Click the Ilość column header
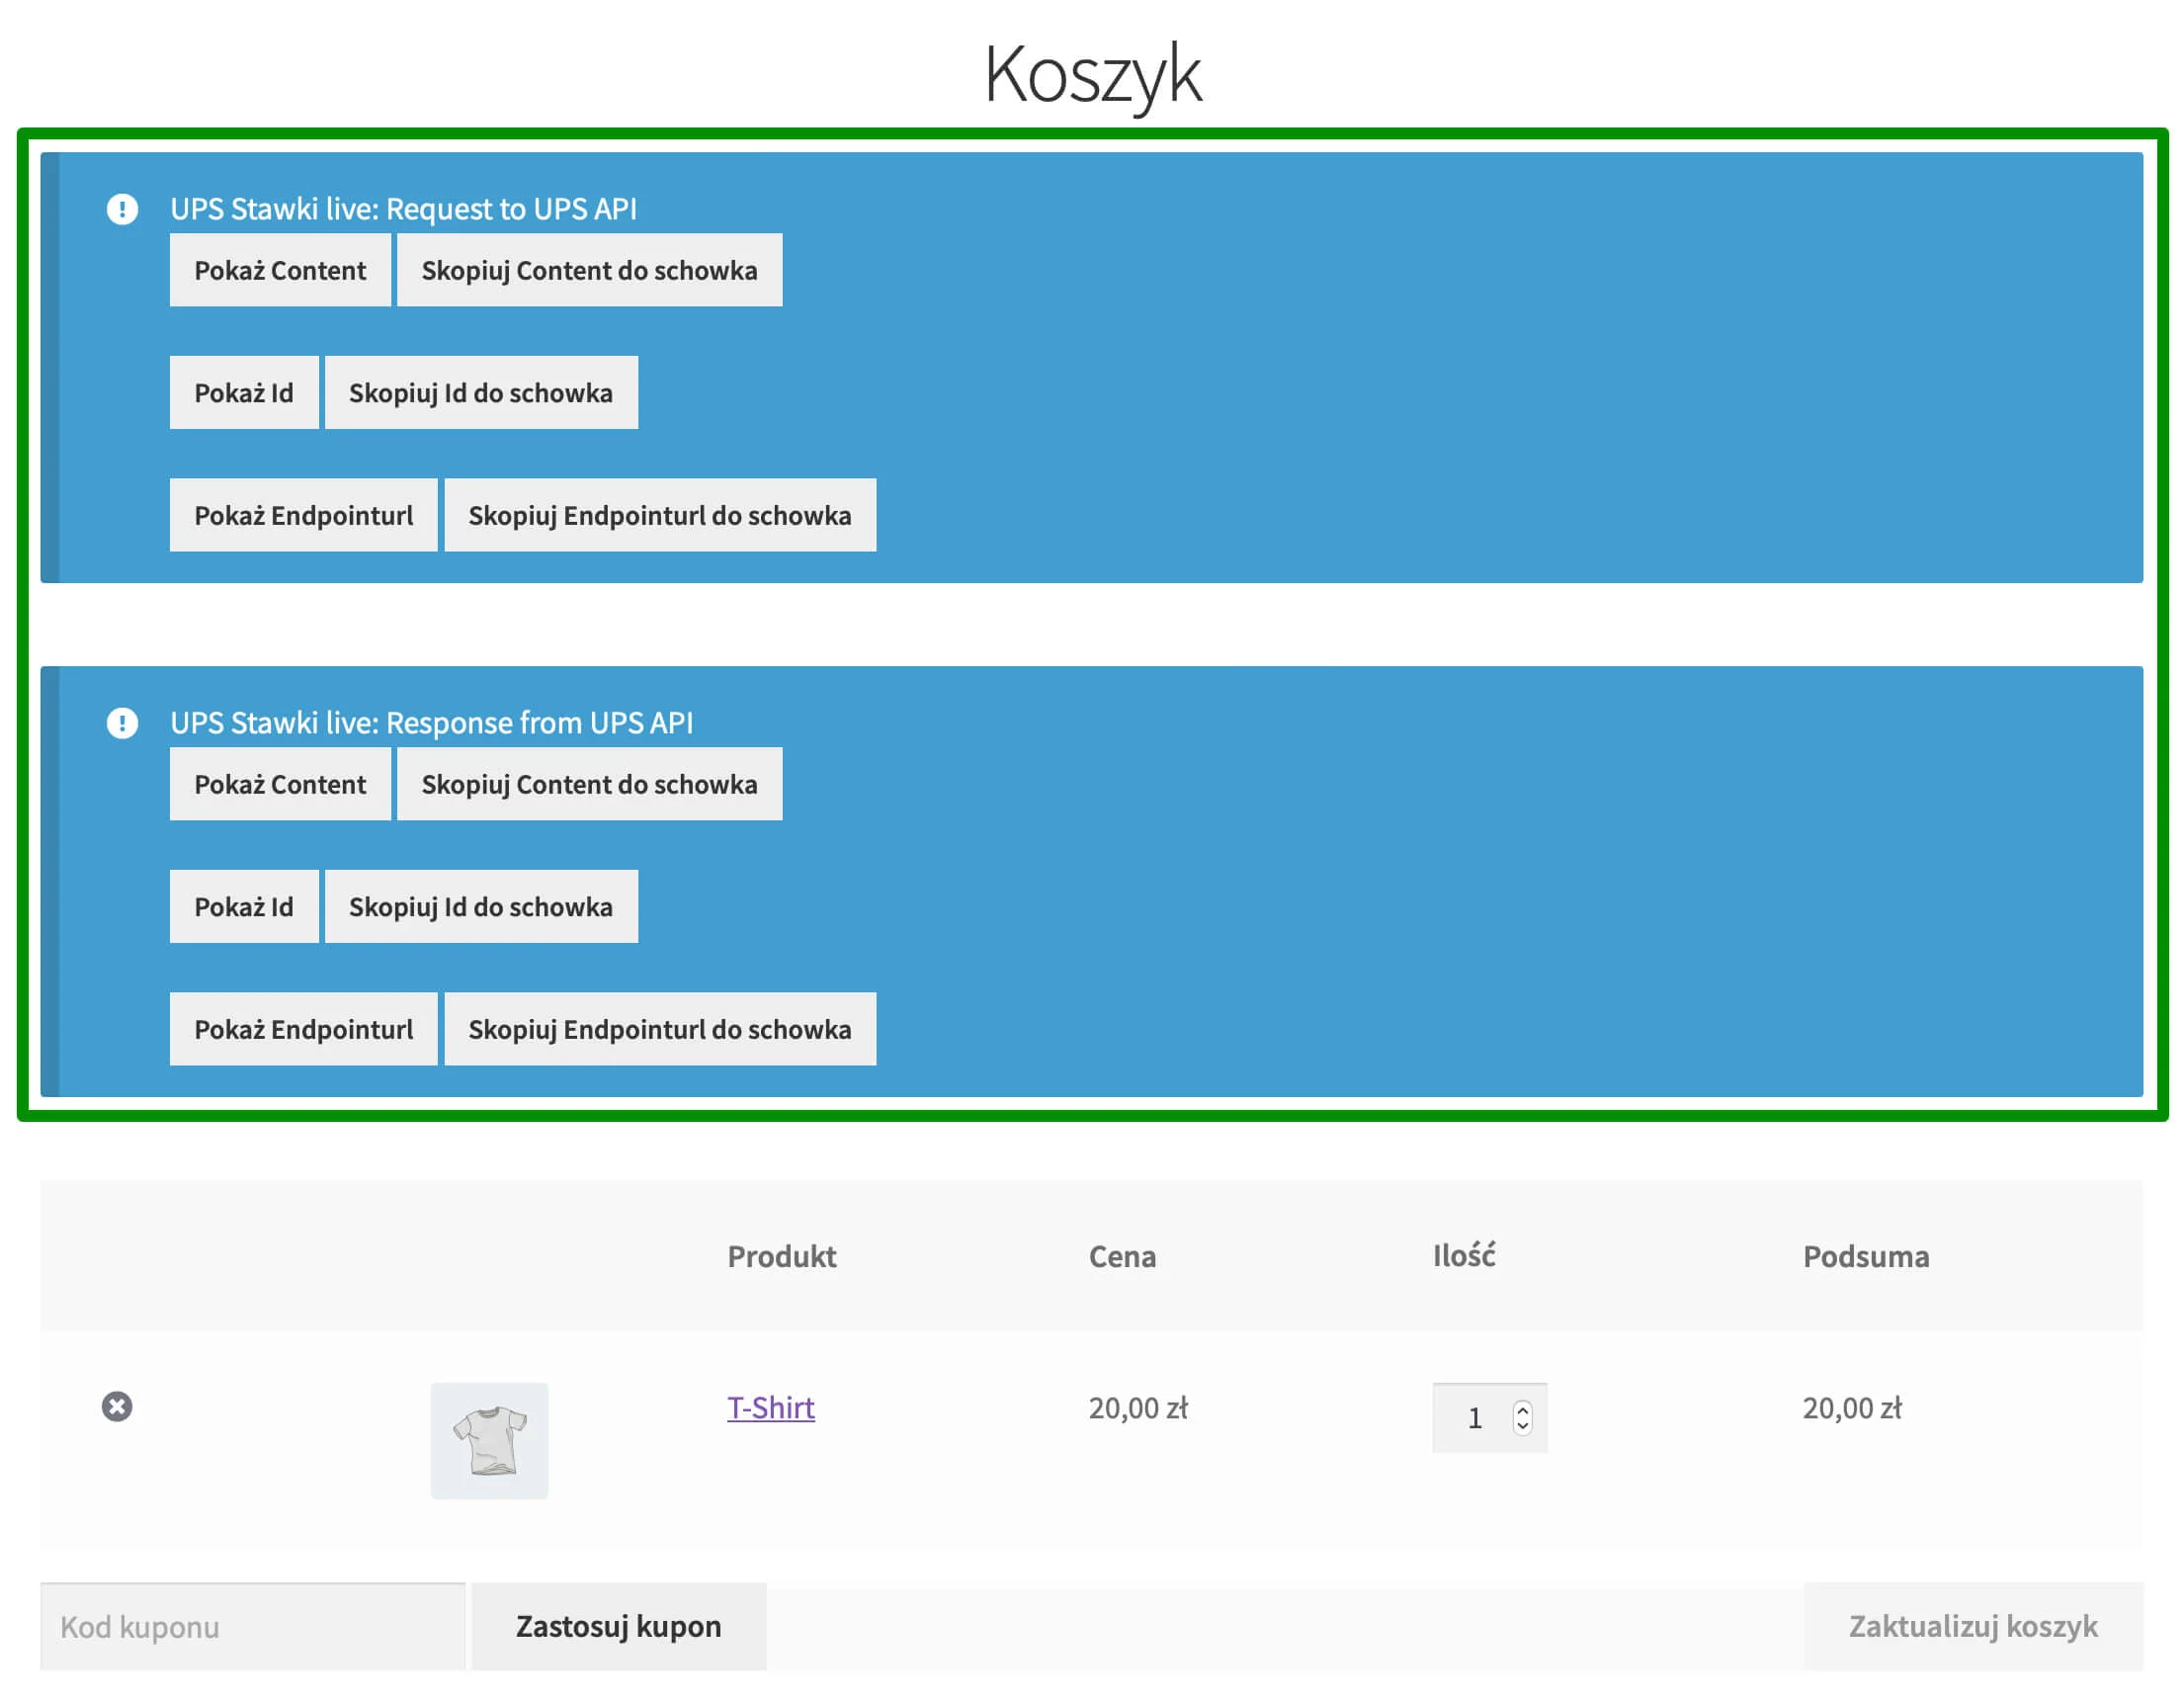This screenshot has width=2184, height=1704. (x=1464, y=1255)
